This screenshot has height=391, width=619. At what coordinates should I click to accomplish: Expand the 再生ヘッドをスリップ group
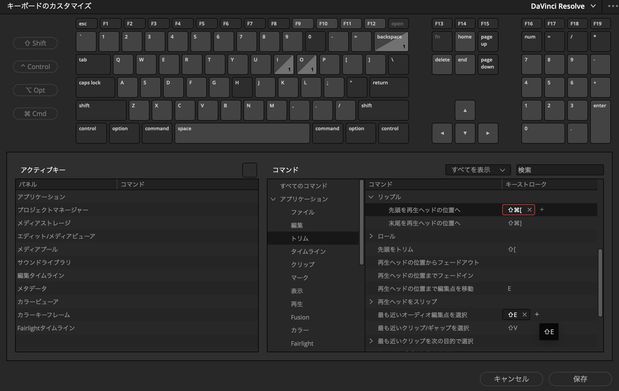pyautogui.click(x=371, y=302)
